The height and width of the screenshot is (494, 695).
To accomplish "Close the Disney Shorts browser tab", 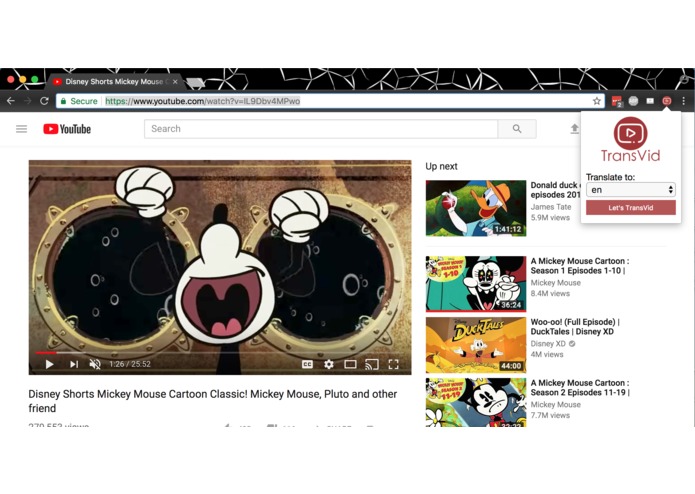I will (175, 82).
